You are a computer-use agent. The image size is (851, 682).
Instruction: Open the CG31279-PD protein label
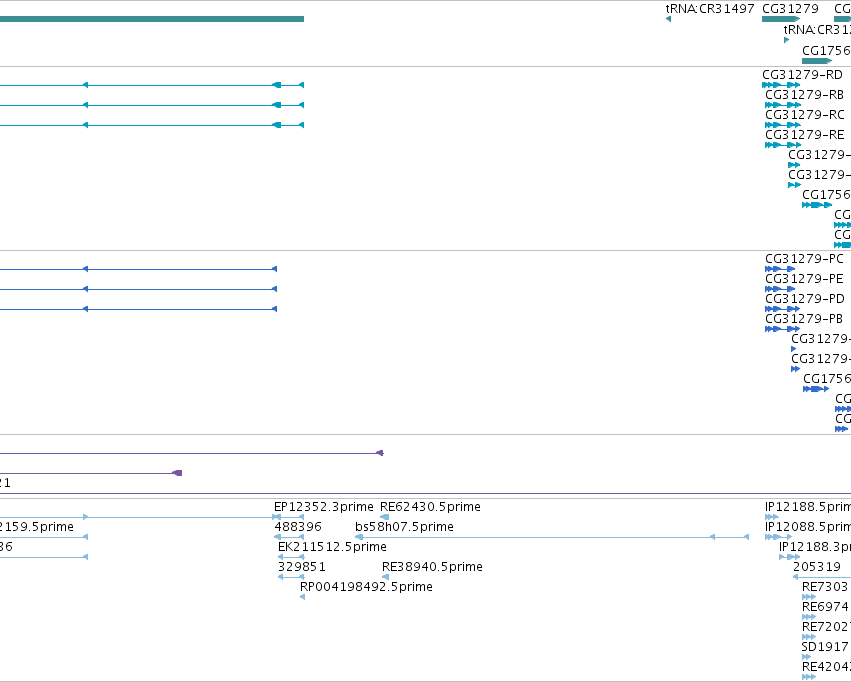point(805,298)
